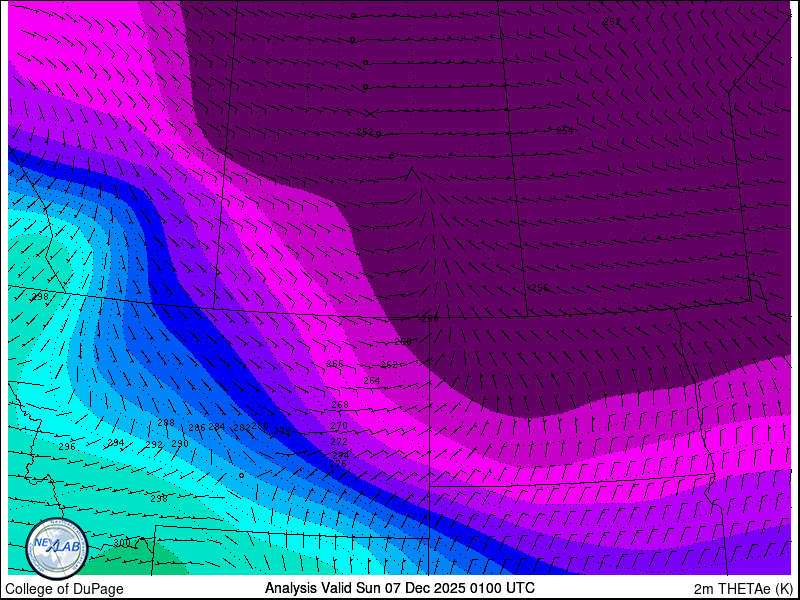Click the NEXLAB logo

57,549
